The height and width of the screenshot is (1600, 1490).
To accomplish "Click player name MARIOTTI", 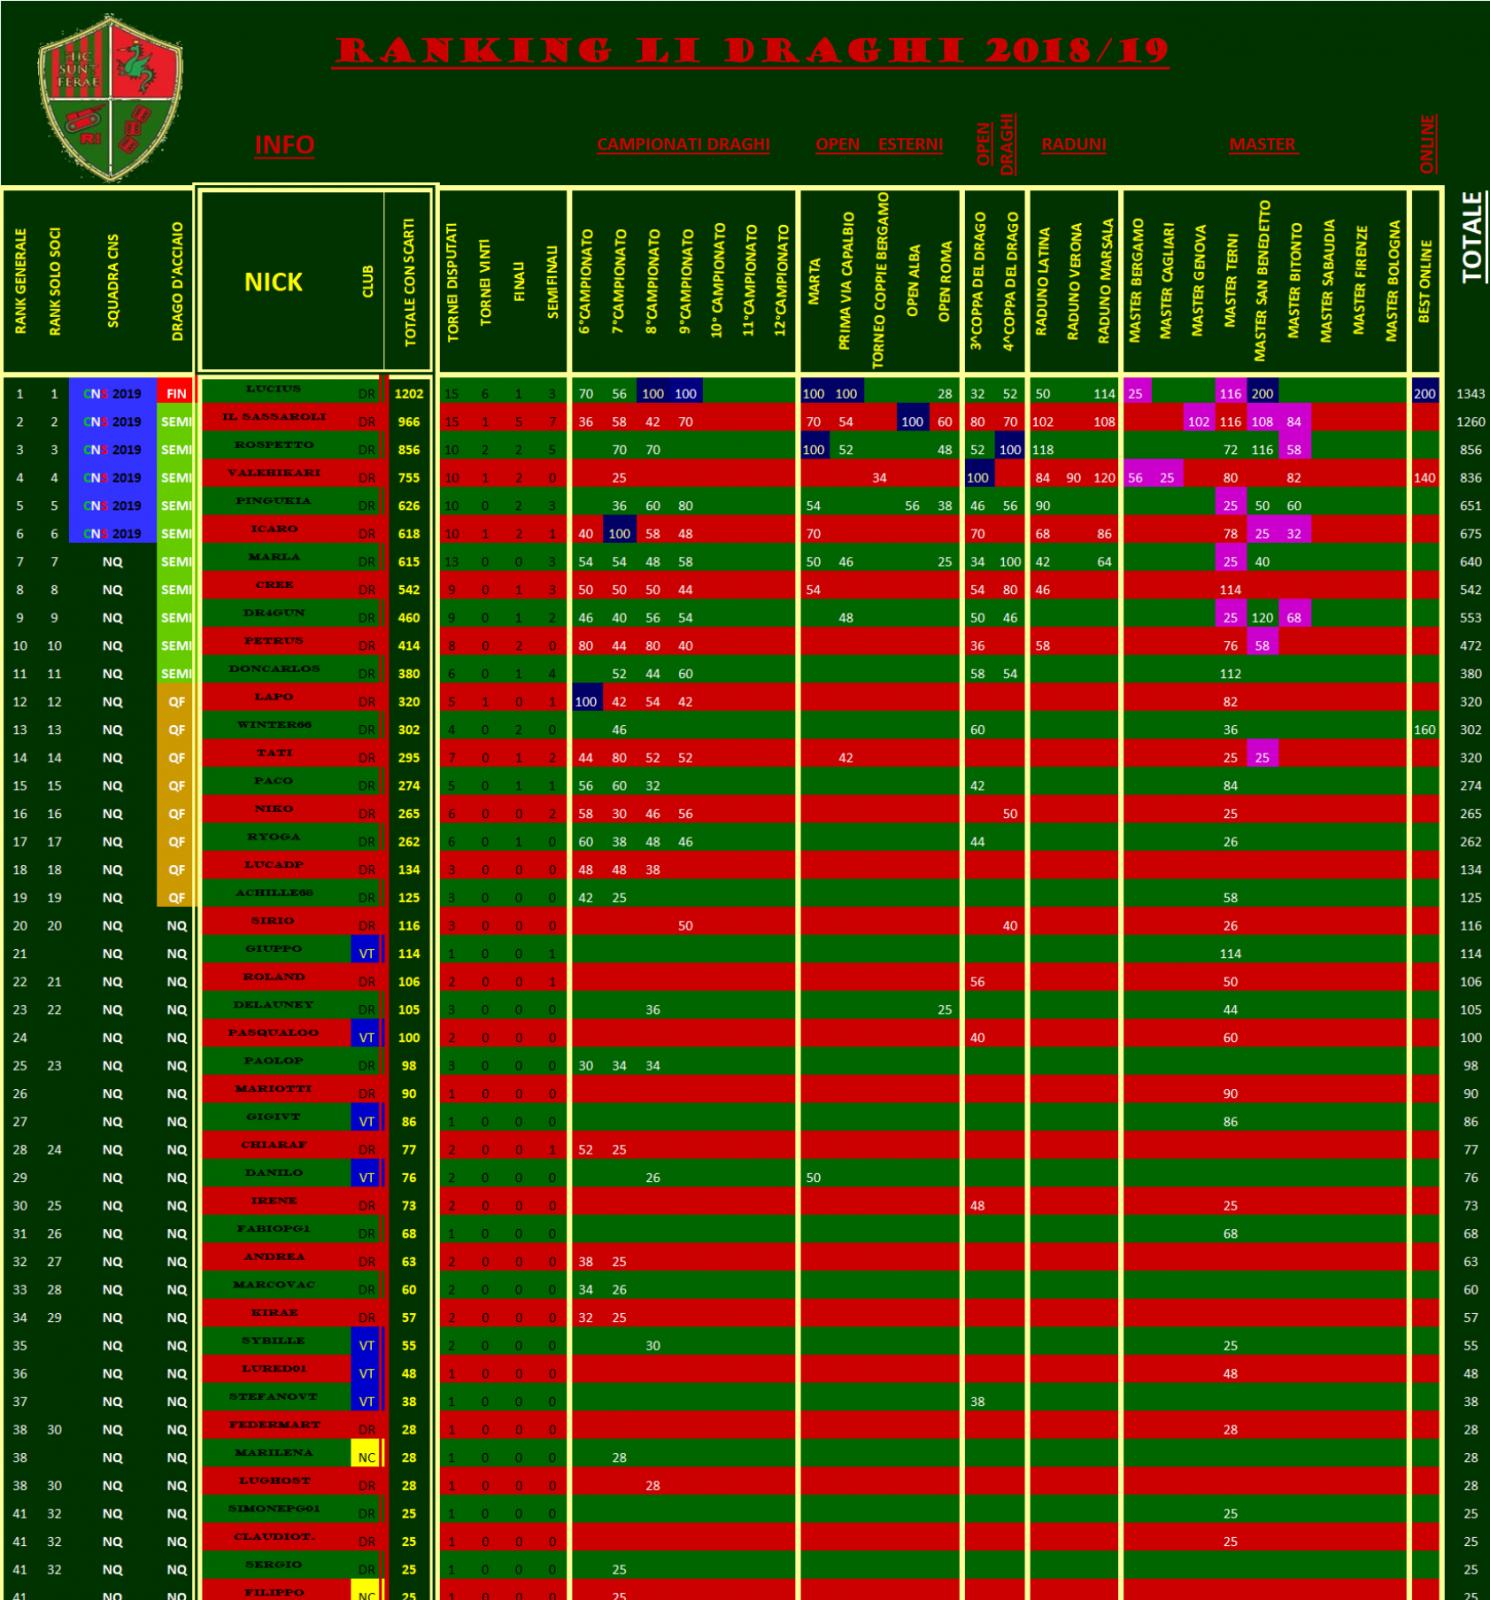I will pos(273,1089).
